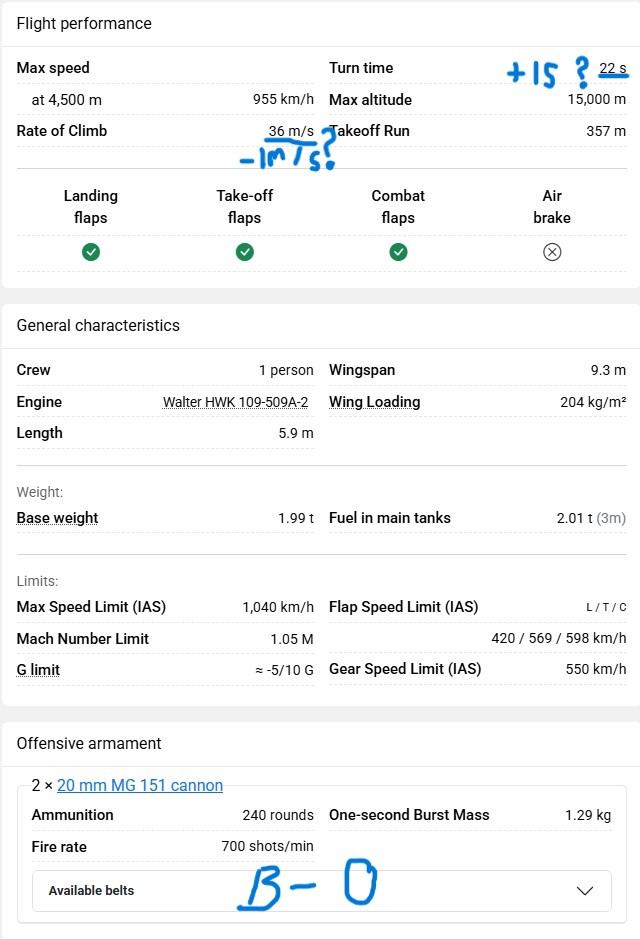Screen dimensions: 640x939
Task: Open the 20 mm MG 151 cannon link
Action: click(140, 786)
